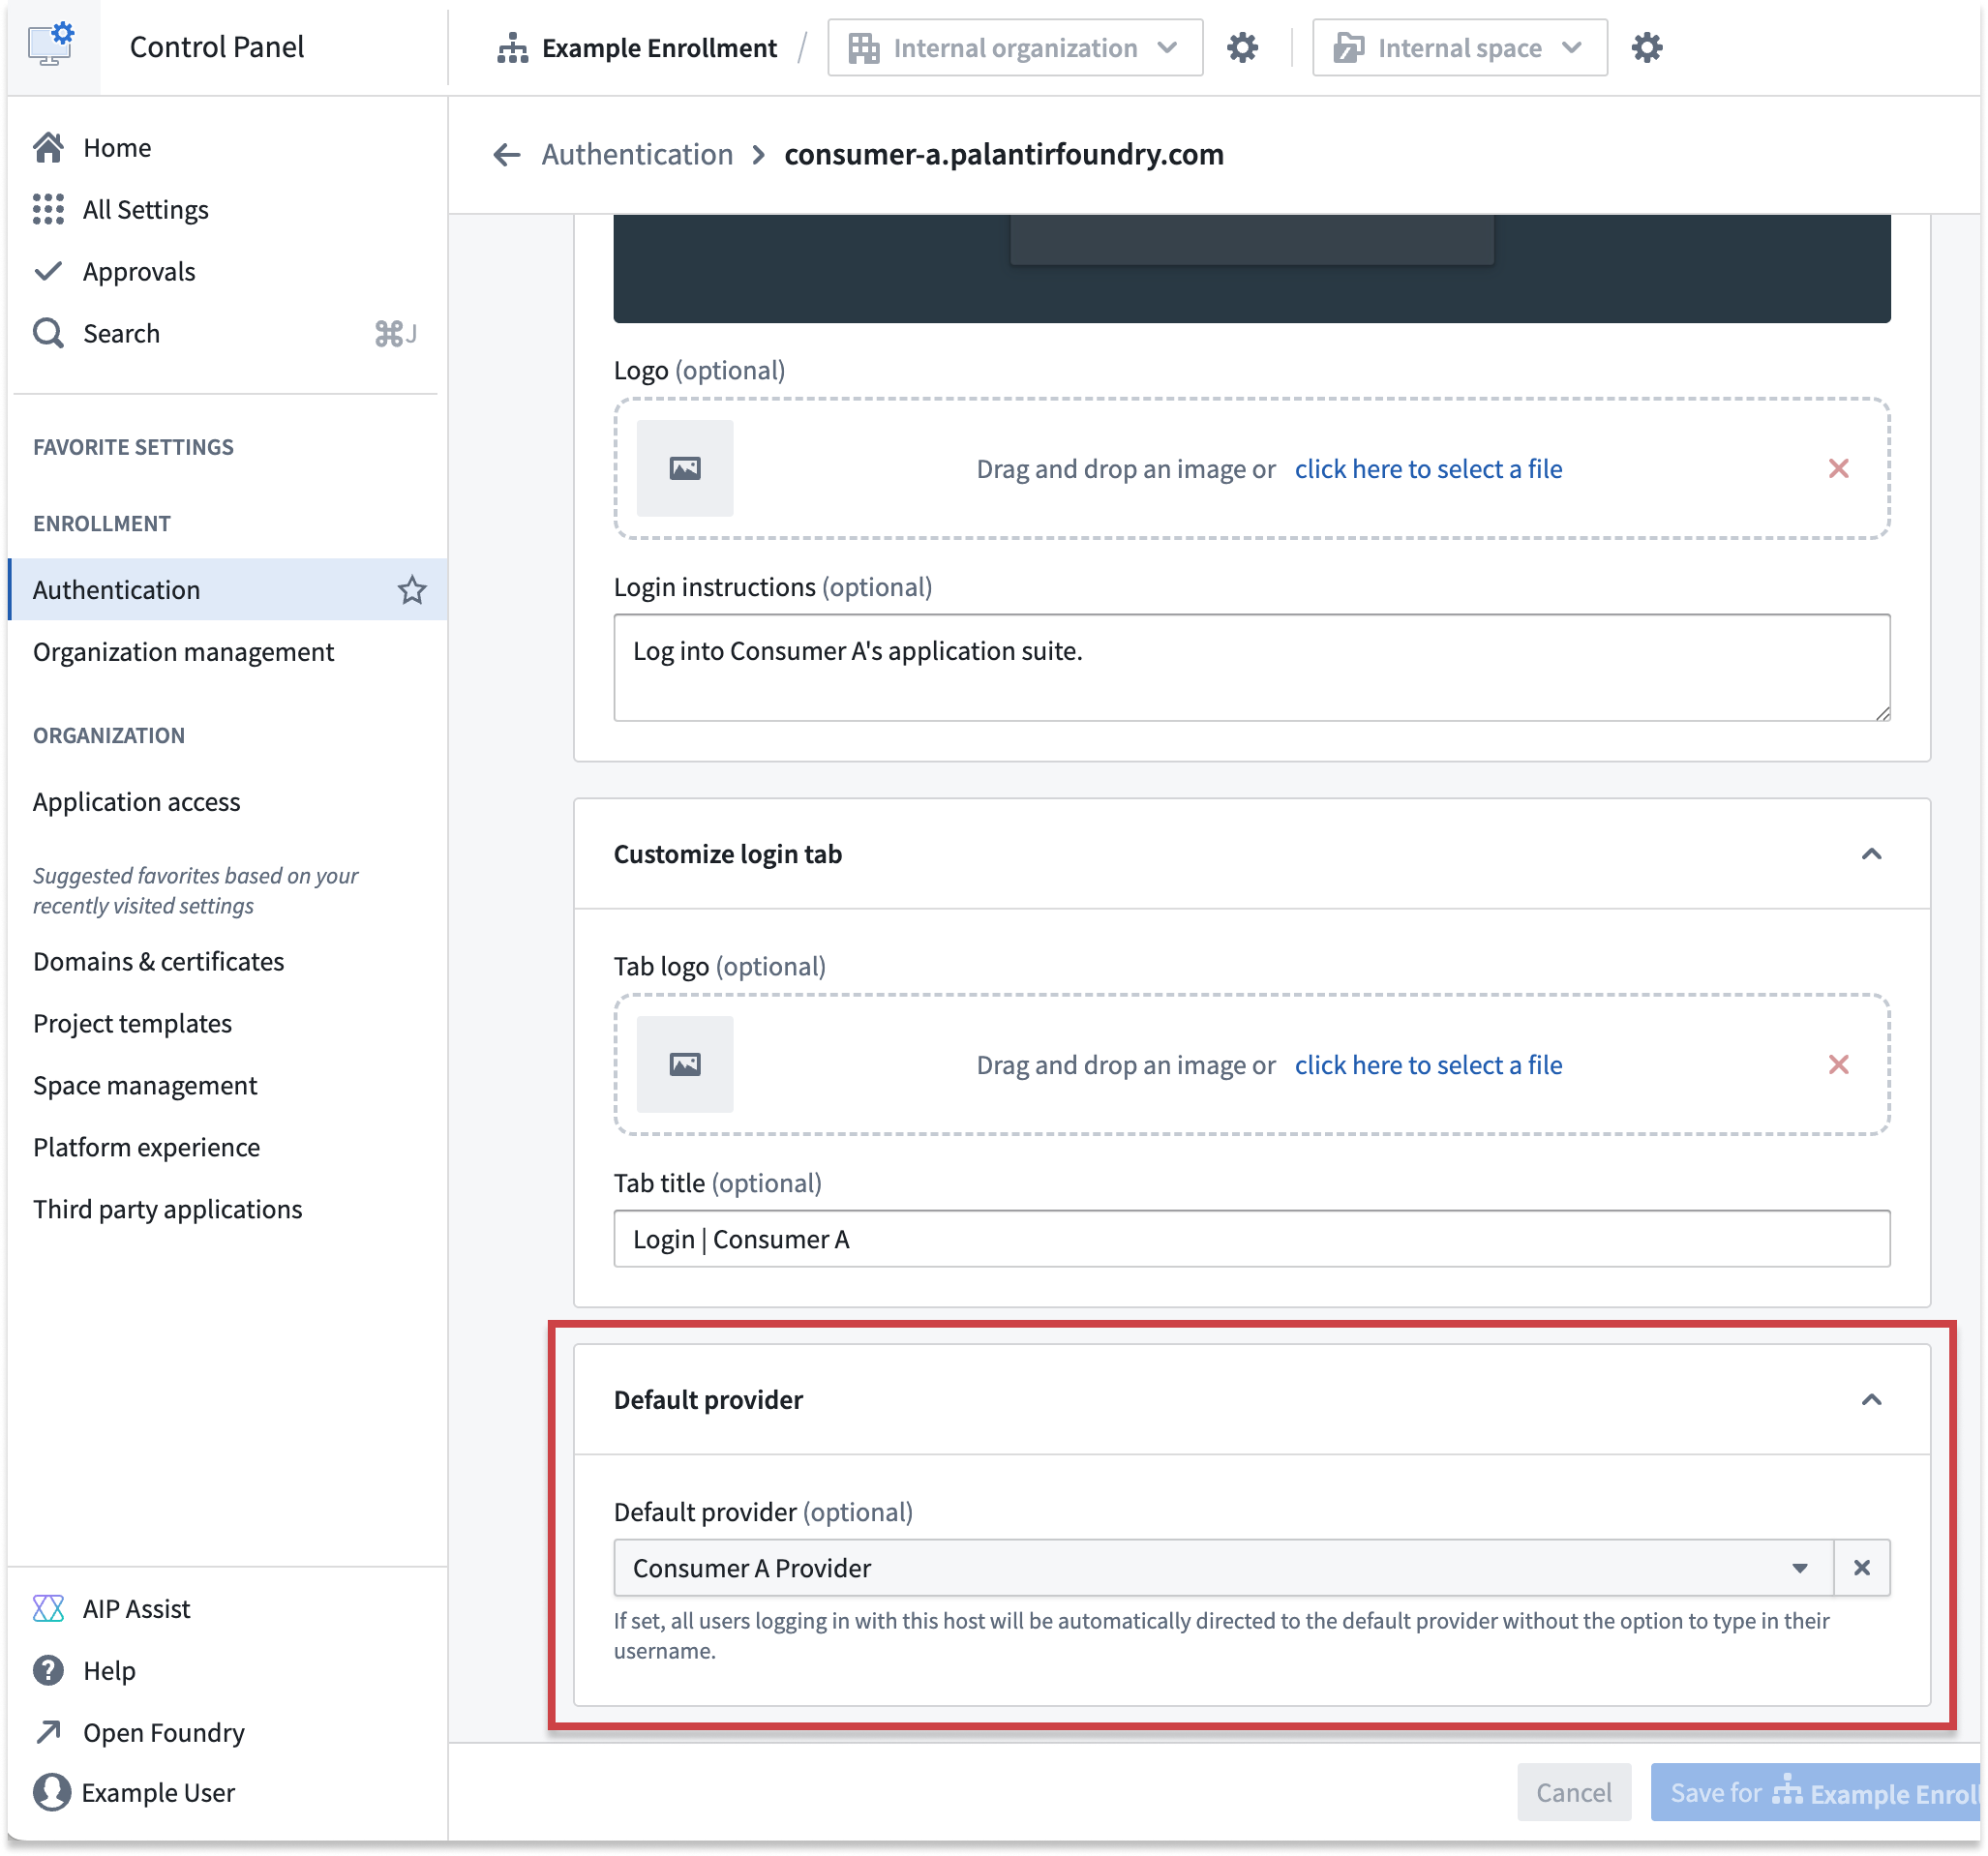Click the Search magnifier icon

pyautogui.click(x=48, y=333)
